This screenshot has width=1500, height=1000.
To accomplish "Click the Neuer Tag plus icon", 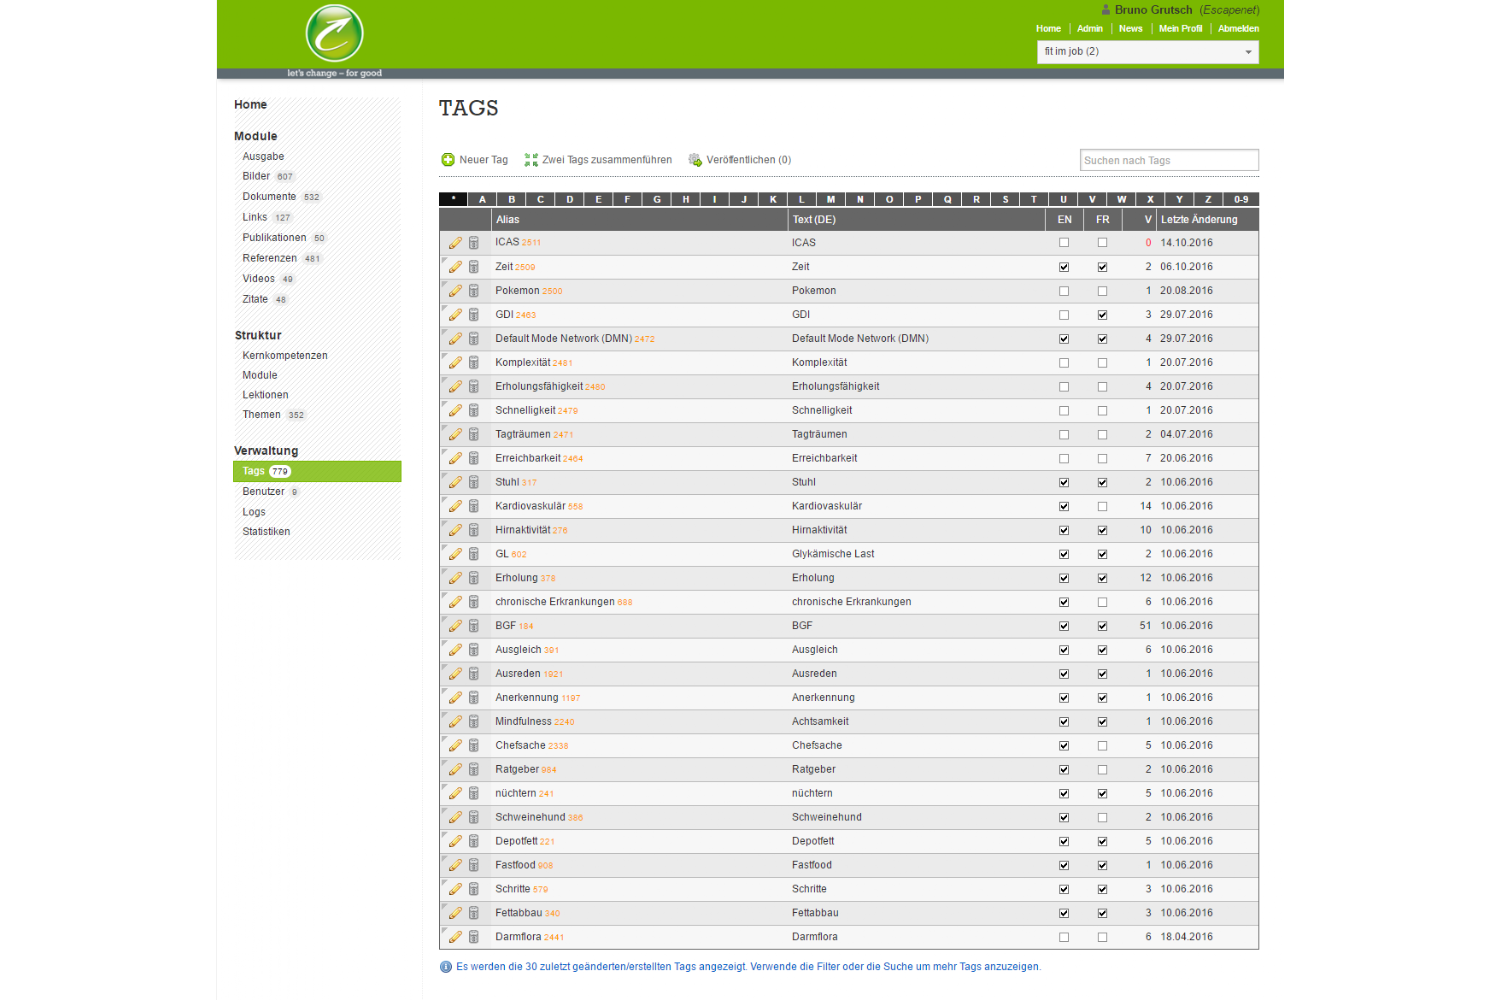I will point(448,160).
